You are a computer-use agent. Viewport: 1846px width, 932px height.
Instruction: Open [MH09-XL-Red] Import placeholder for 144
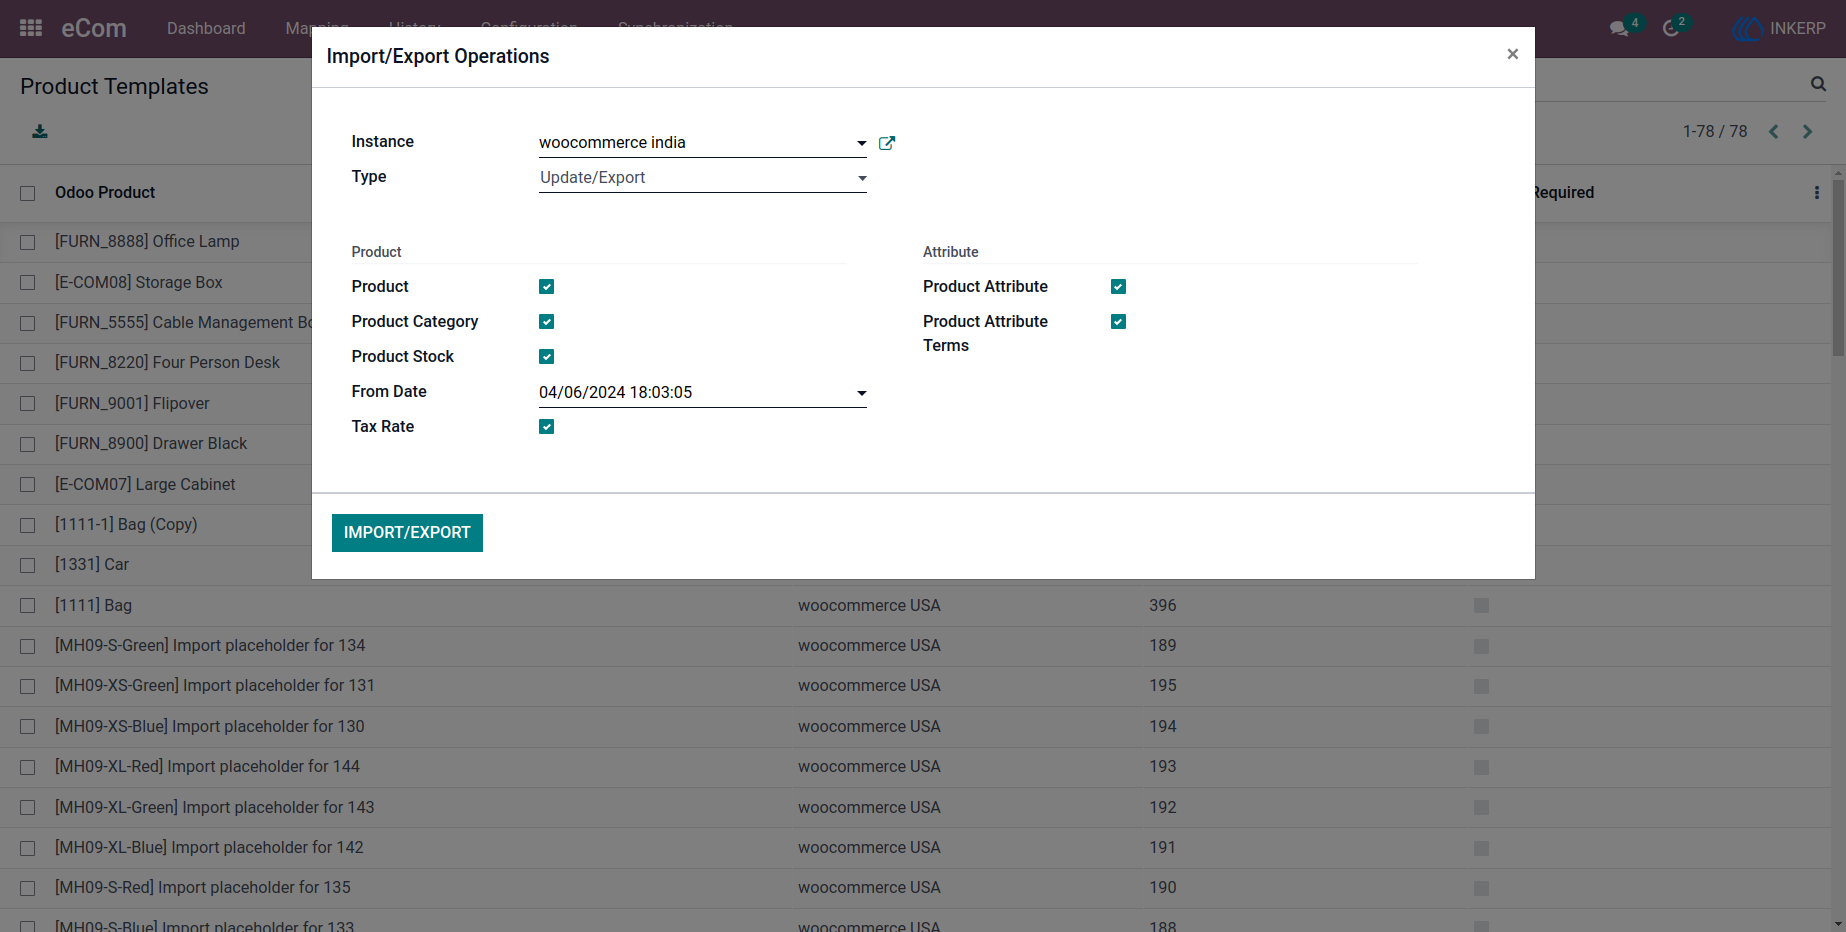coord(207,767)
